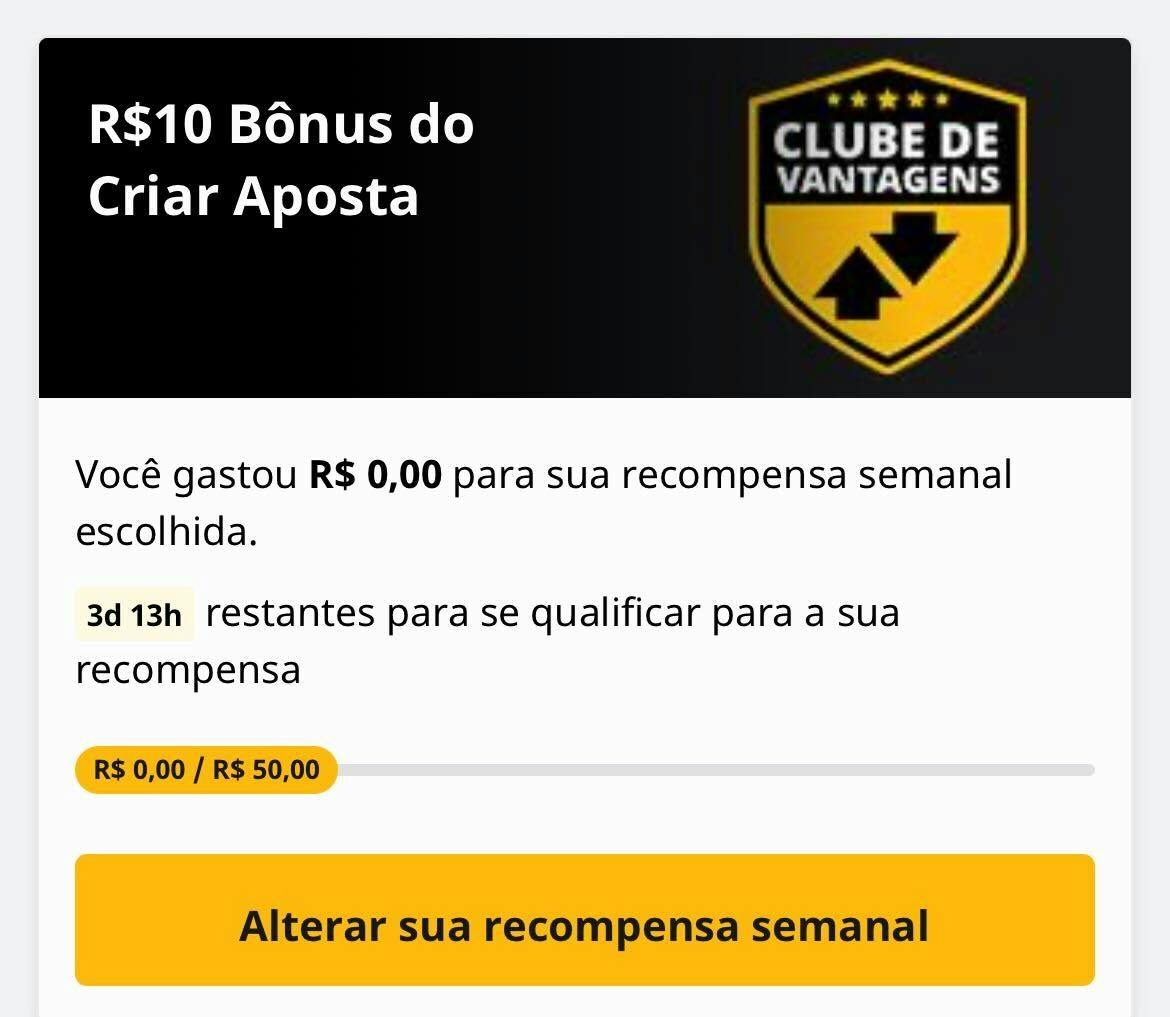Click the "VANTAGENS" word on the shield

click(888, 180)
